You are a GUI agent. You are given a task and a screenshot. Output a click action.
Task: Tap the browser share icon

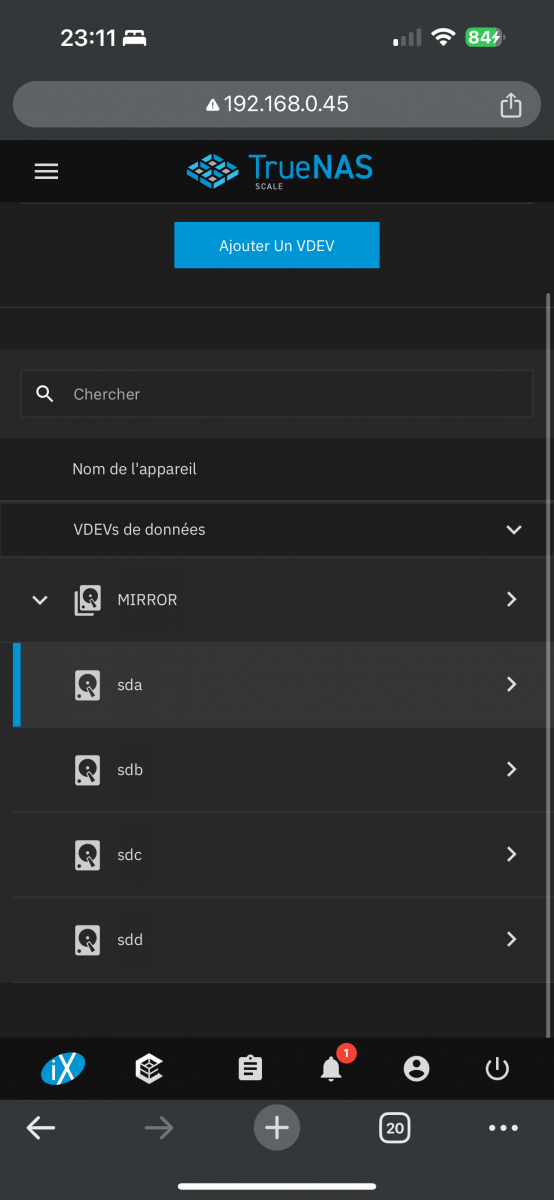[x=511, y=105]
